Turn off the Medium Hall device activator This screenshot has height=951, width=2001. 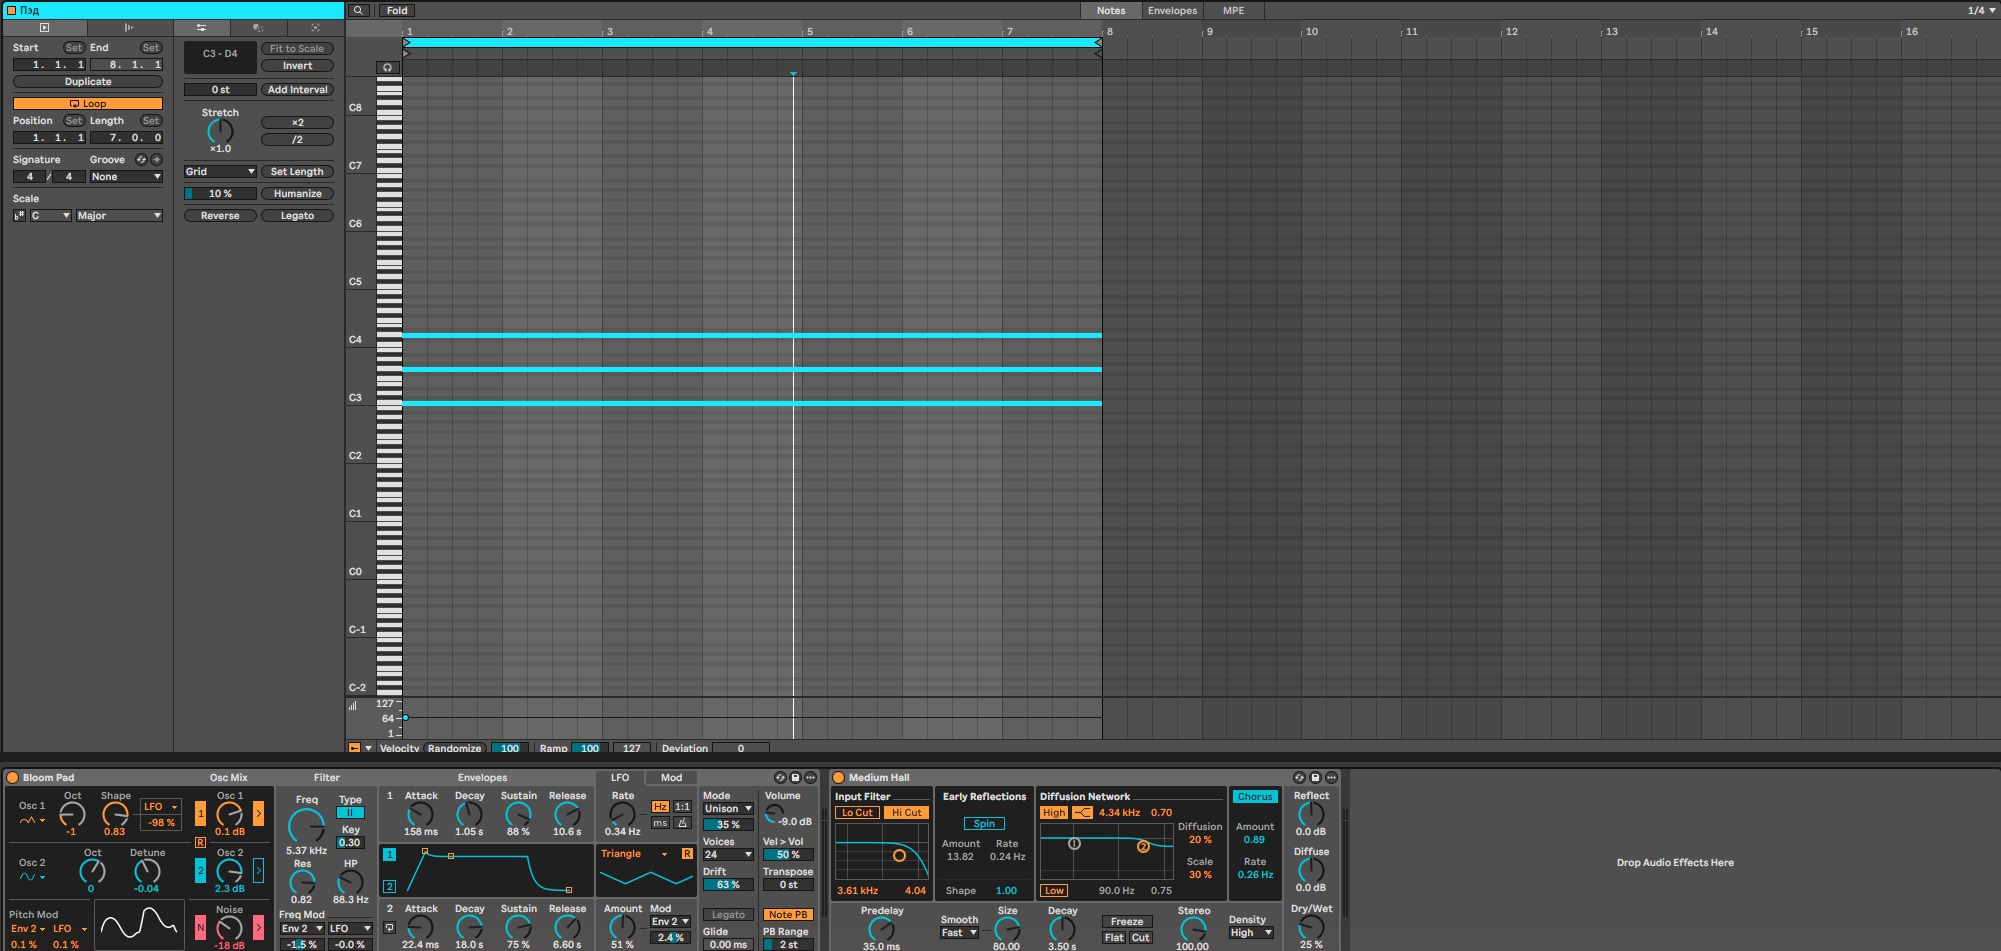[839, 777]
